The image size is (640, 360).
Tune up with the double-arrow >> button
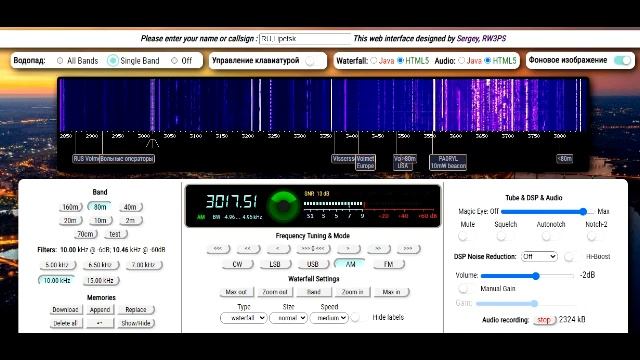(378, 249)
